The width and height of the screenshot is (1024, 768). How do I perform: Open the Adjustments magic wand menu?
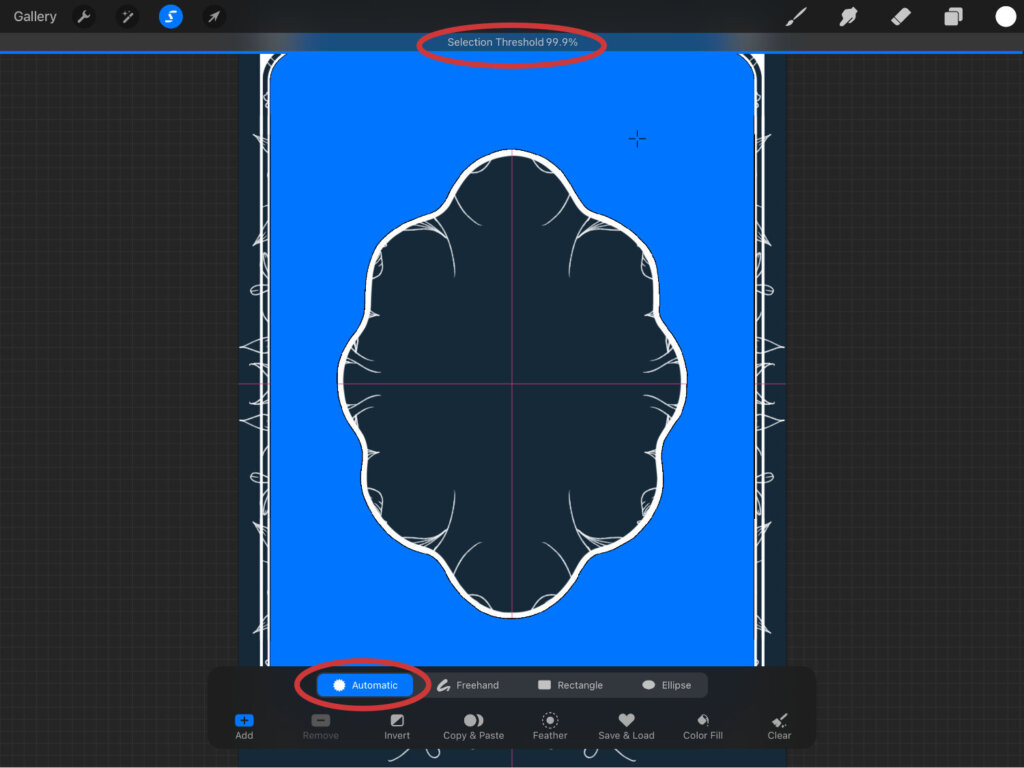tap(127, 17)
